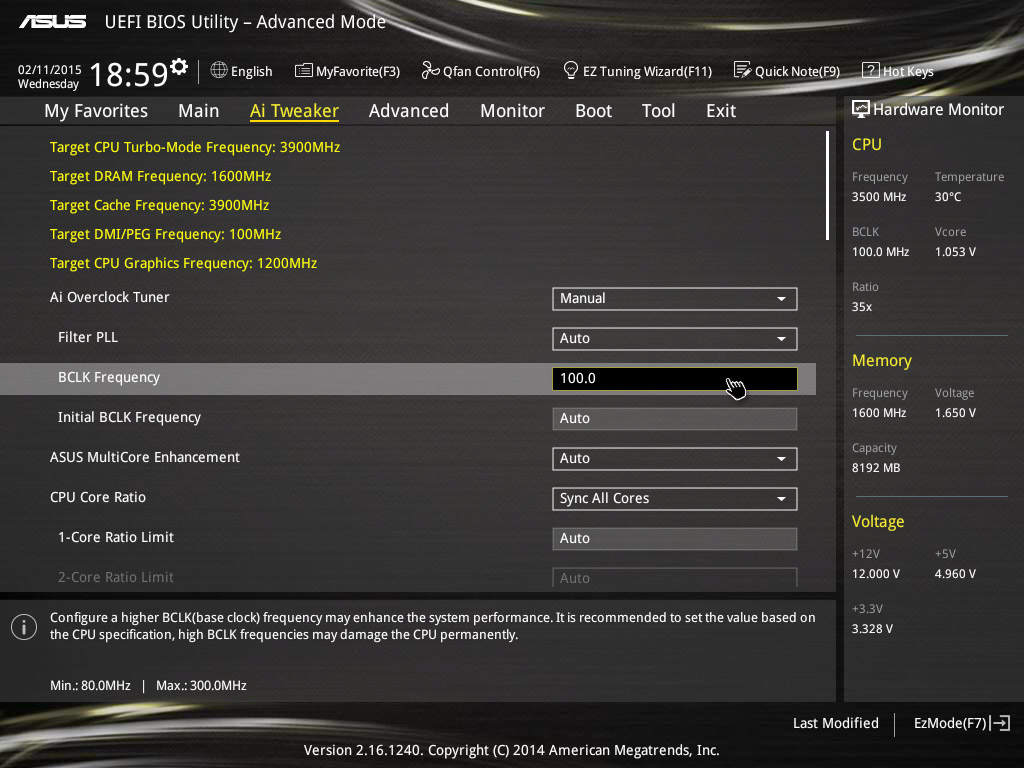Click the MyFavorite list icon
Screen dimensions: 1024x768
click(303, 71)
